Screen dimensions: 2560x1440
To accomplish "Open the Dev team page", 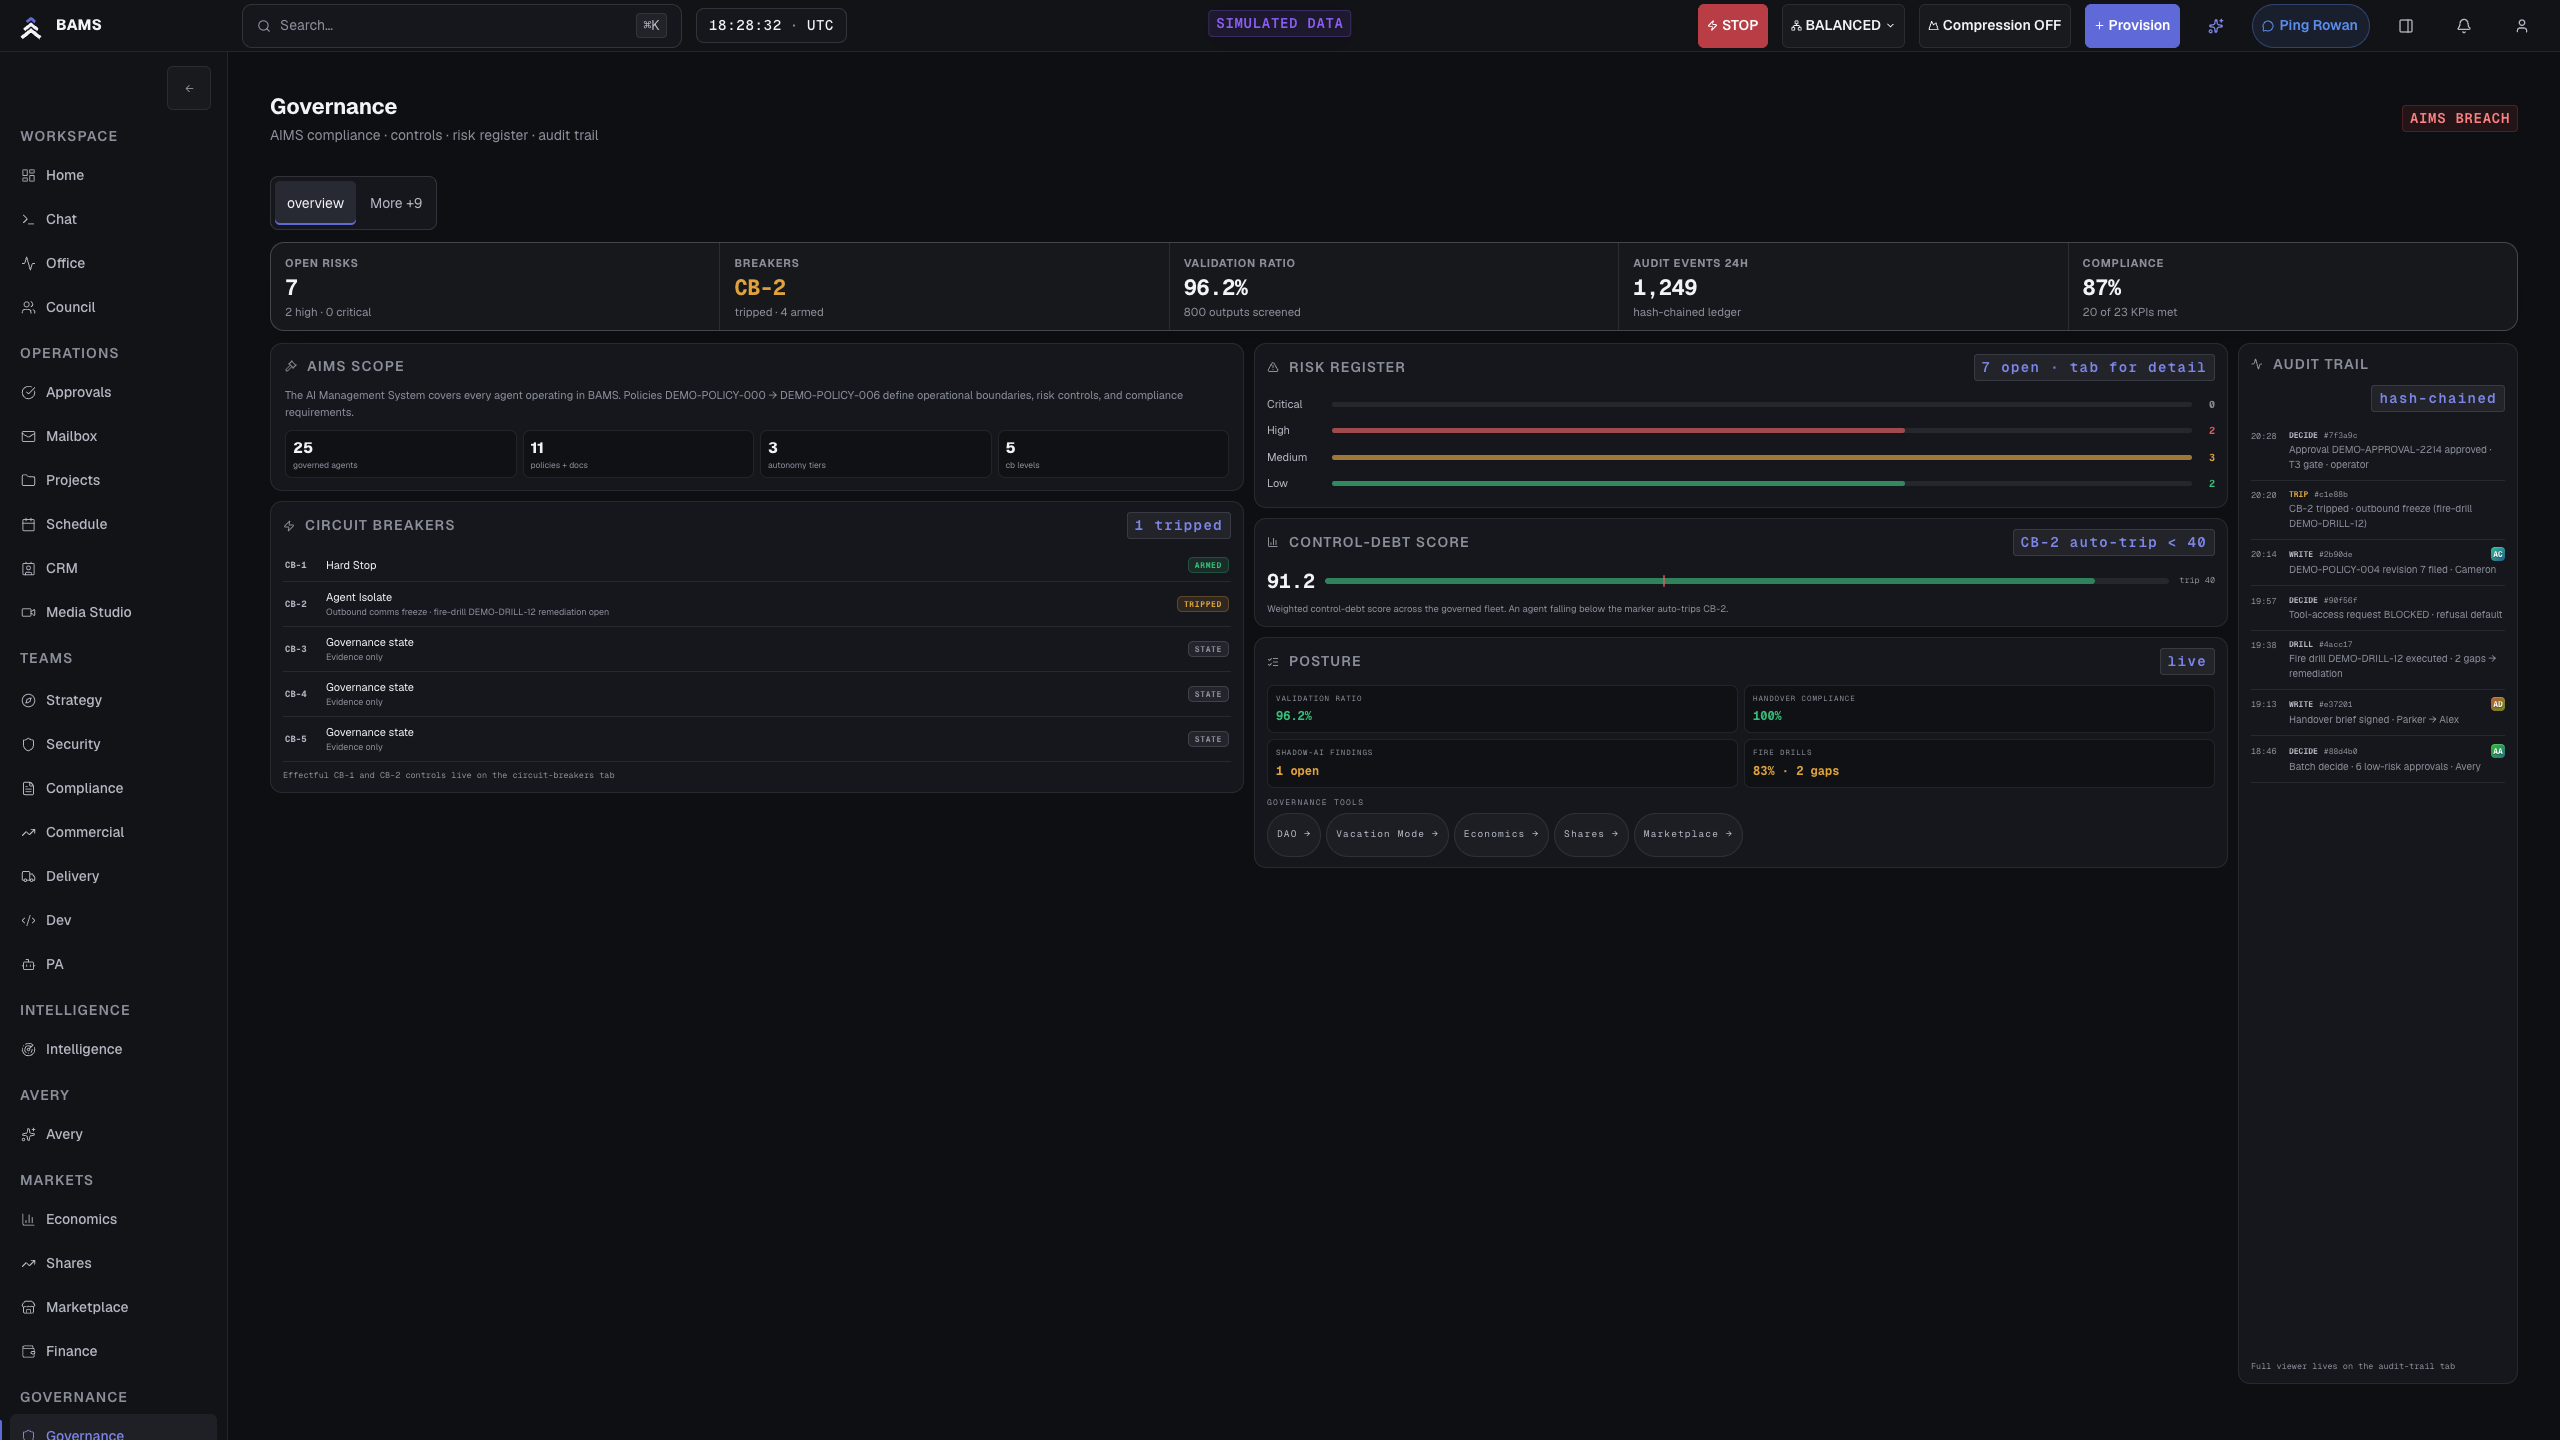I will (x=113, y=920).
